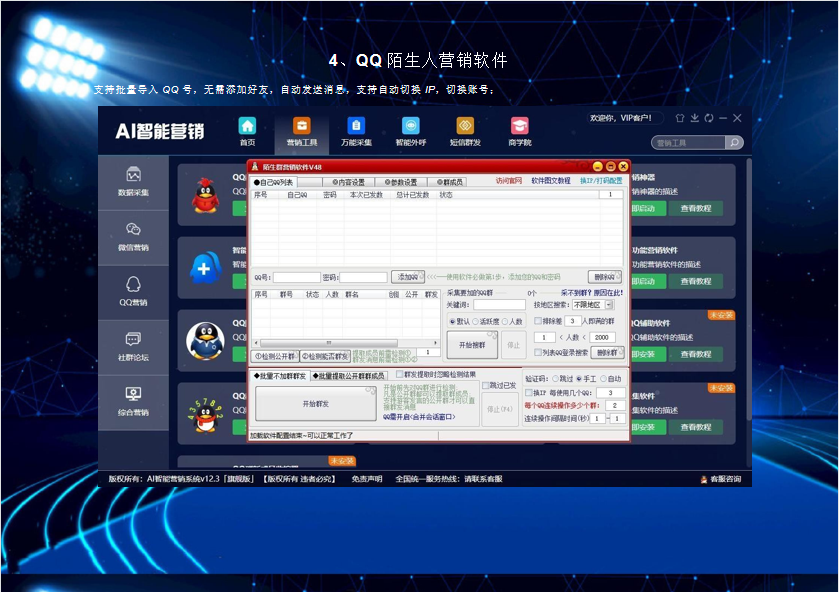Select 微信营销 in the left sidebar
Image resolution: width=839 pixels, height=592 pixels.
click(x=133, y=237)
